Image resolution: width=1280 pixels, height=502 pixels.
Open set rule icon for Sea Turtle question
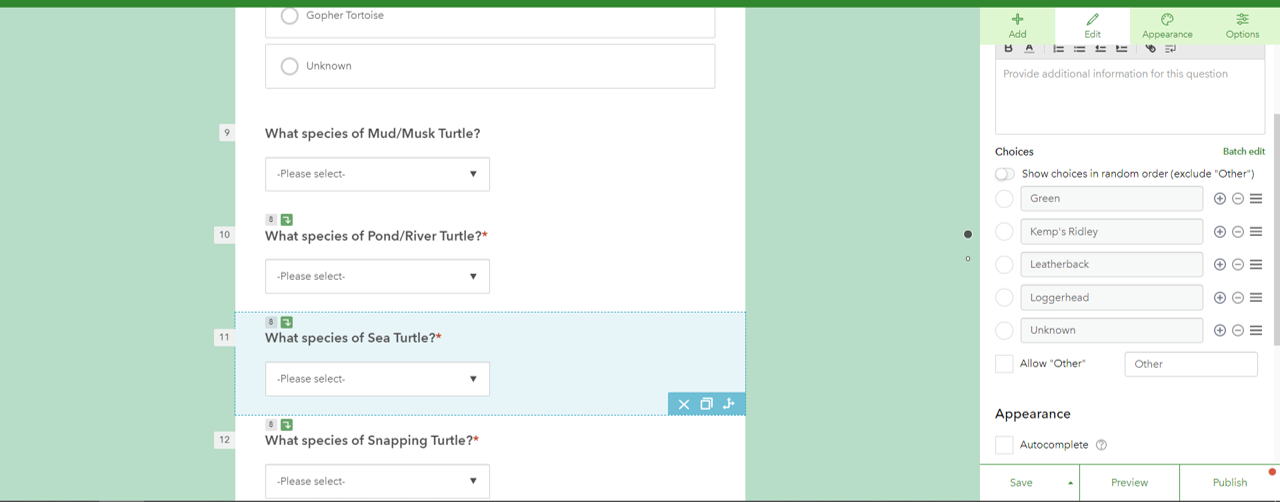[x=728, y=404]
